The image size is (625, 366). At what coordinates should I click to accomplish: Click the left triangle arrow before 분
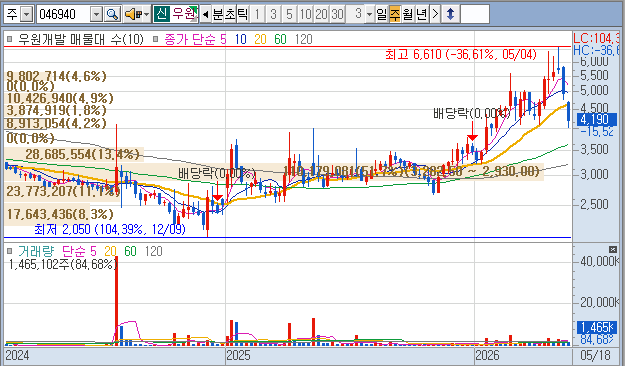pyautogui.click(x=205, y=15)
